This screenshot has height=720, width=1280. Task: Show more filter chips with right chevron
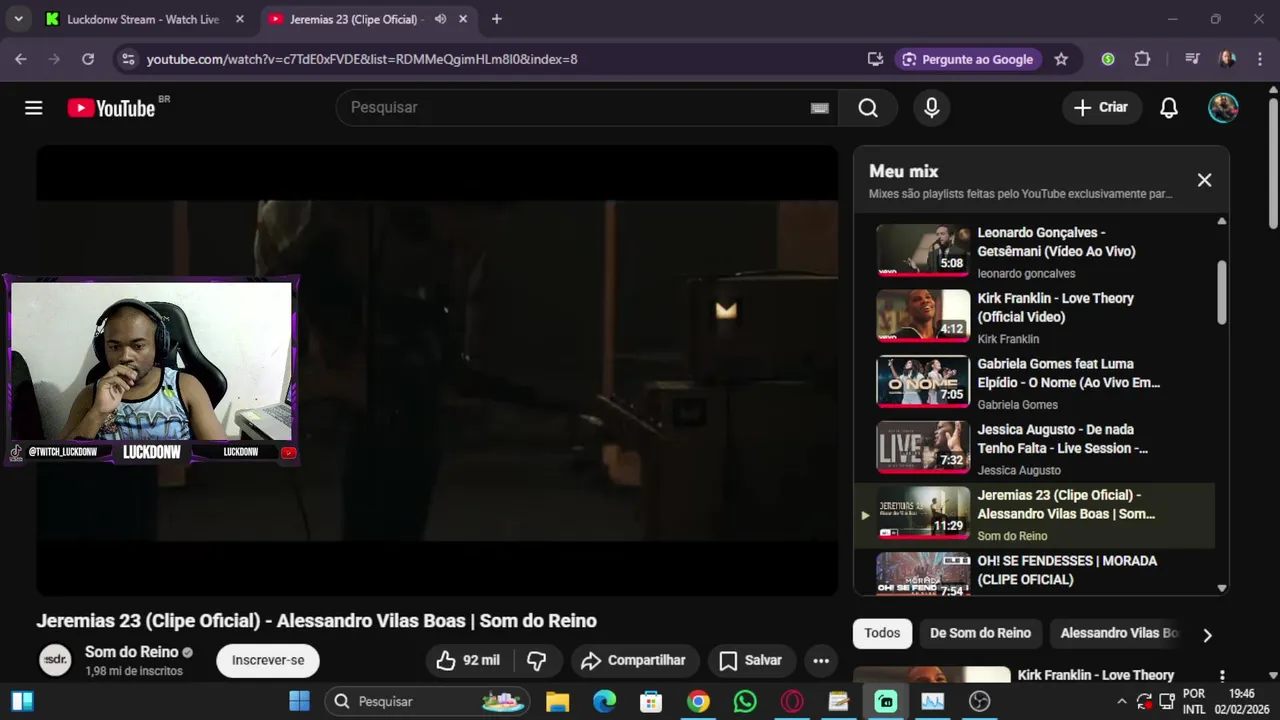pyautogui.click(x=1207, y=635)
